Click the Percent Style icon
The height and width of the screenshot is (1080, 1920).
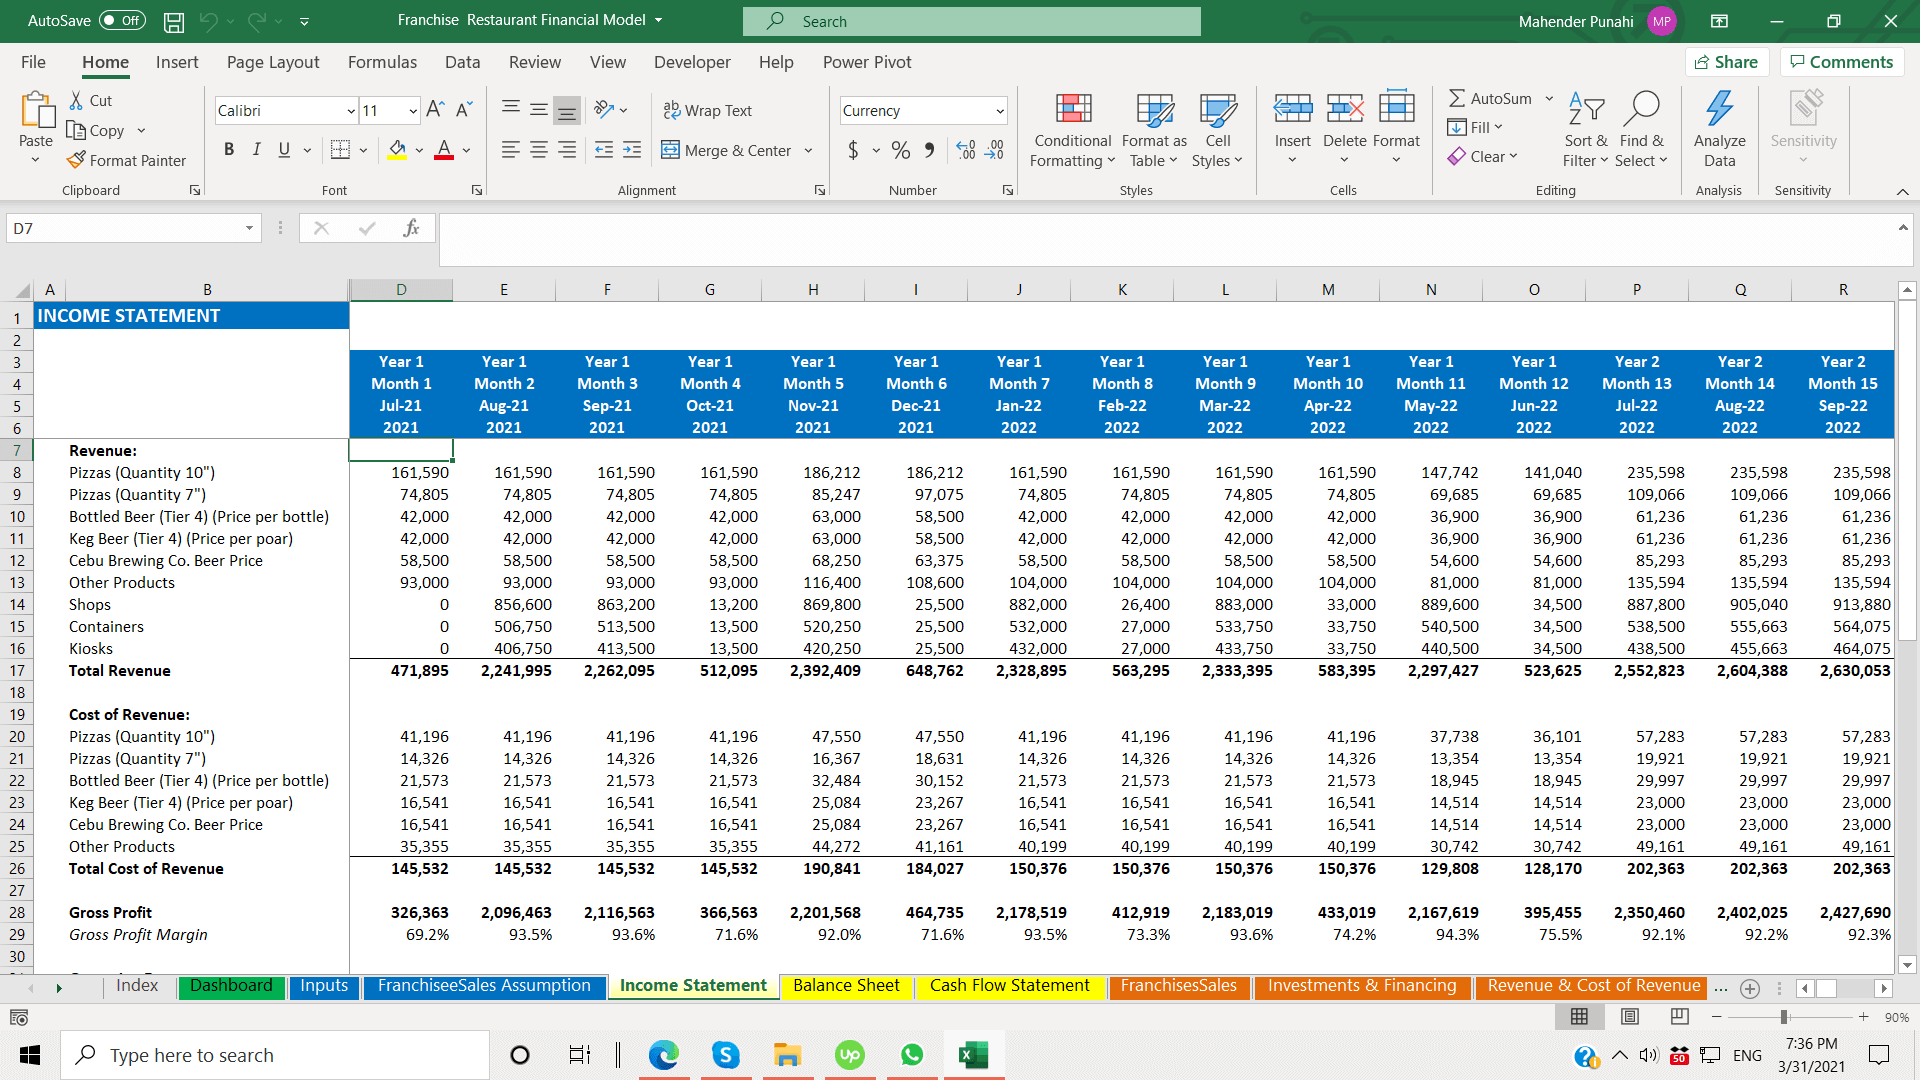tap(901, 150)
